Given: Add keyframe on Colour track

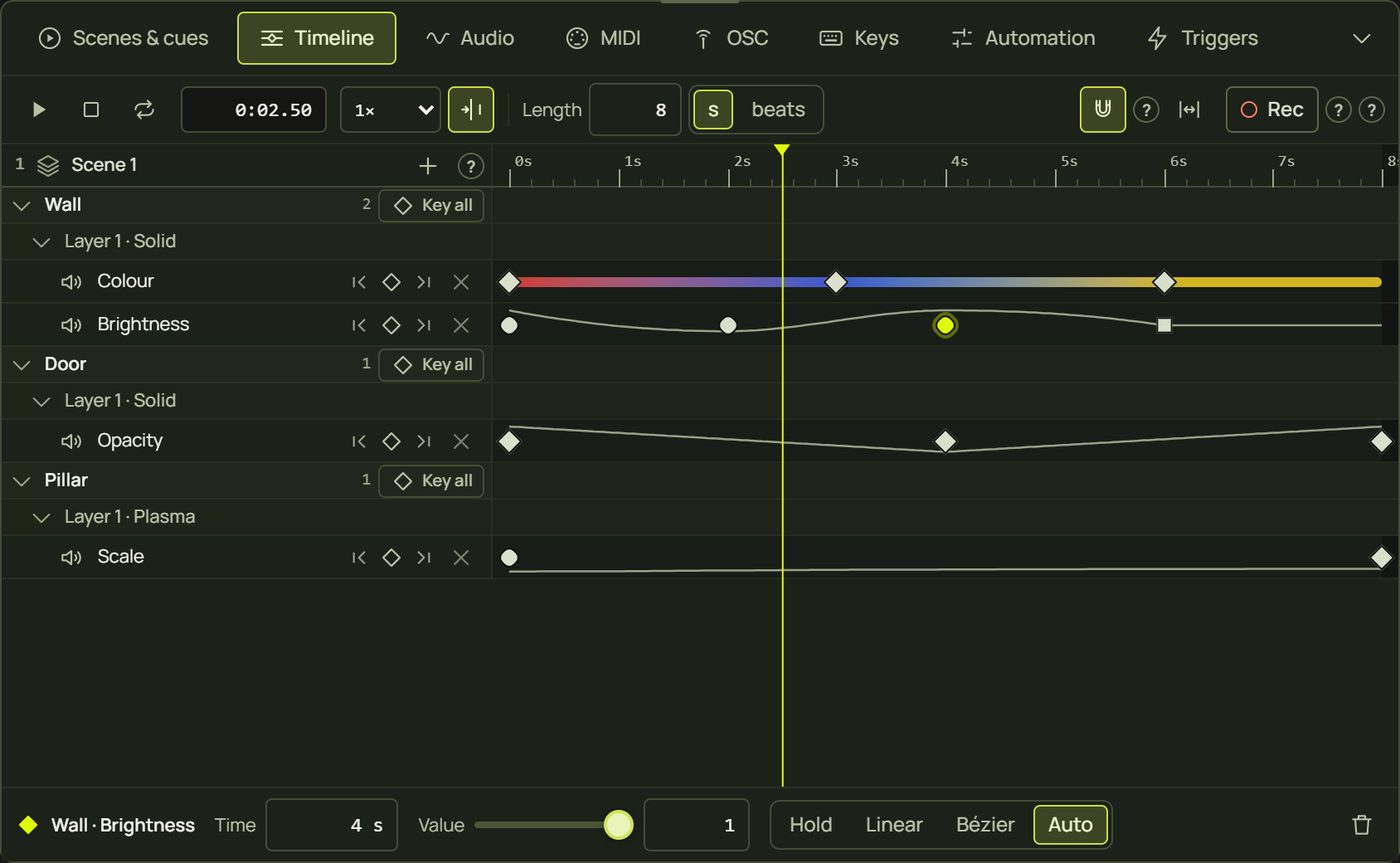Looking at the screenshot, I should pyautogui.click(x=392, y=282).
